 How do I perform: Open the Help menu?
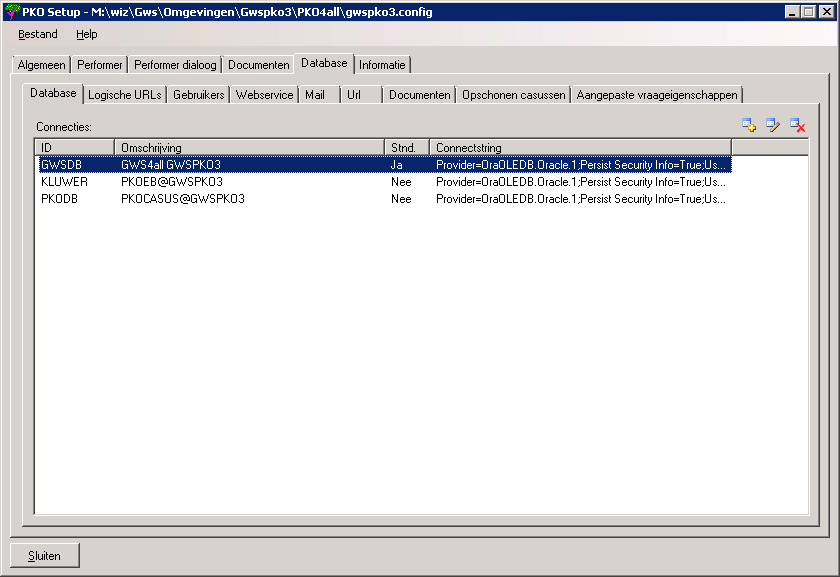[86, 34]
